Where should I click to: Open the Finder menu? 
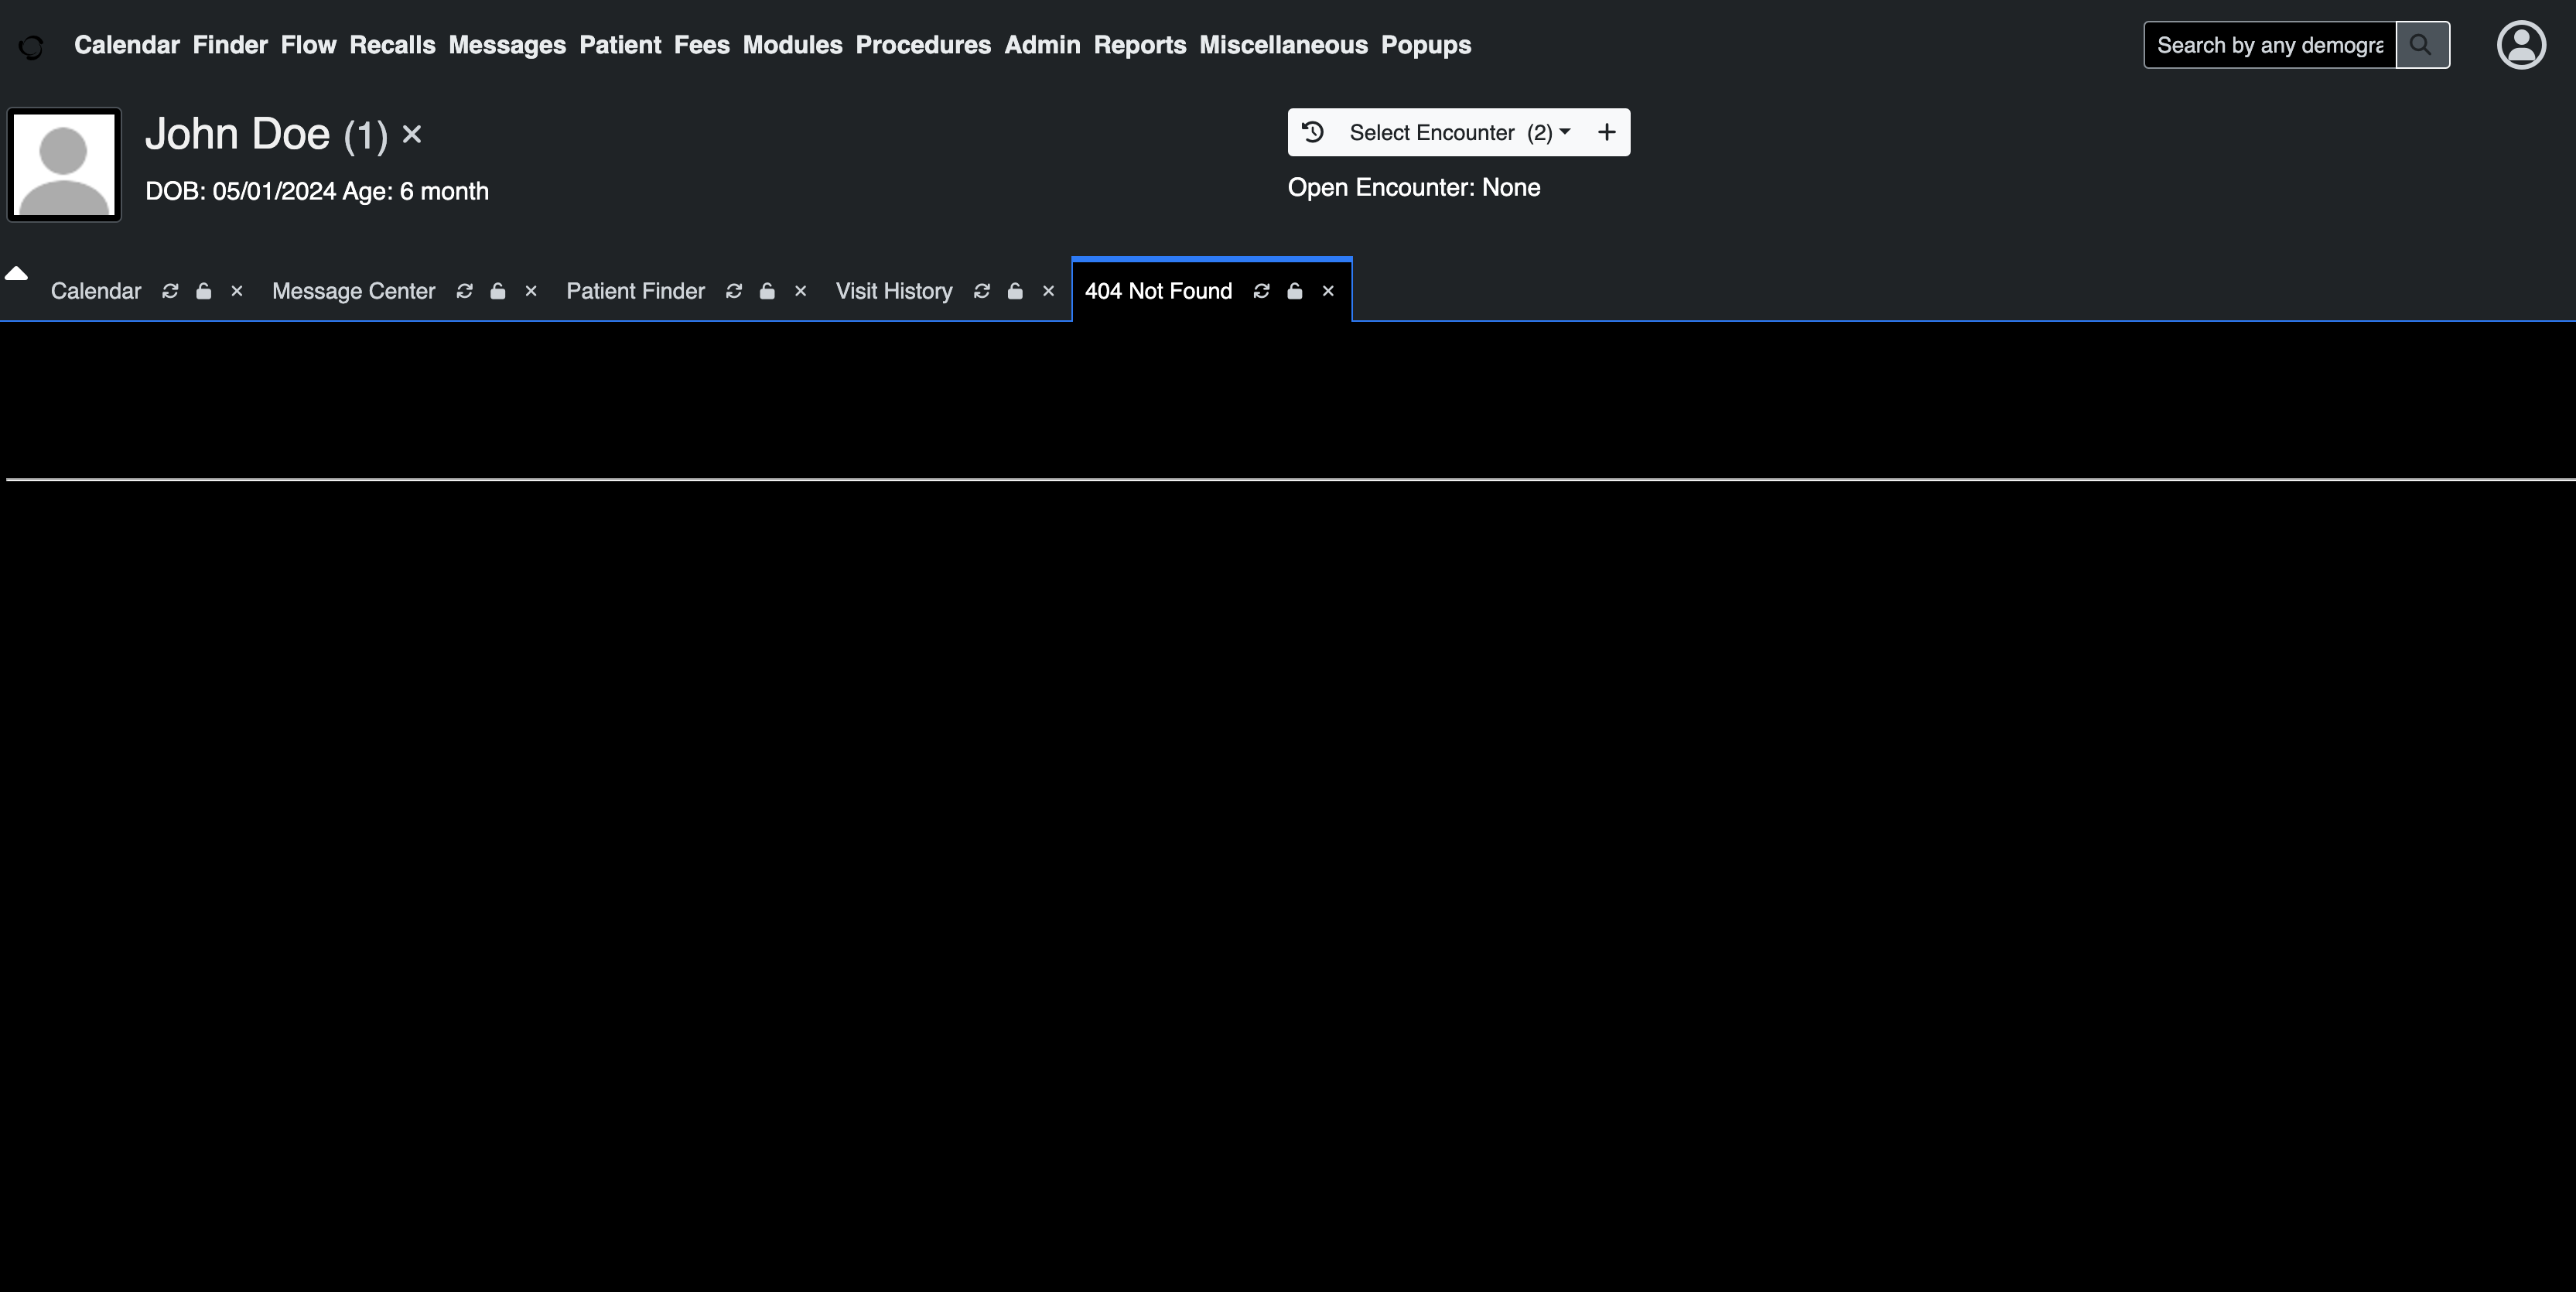(x=230, y=45)
